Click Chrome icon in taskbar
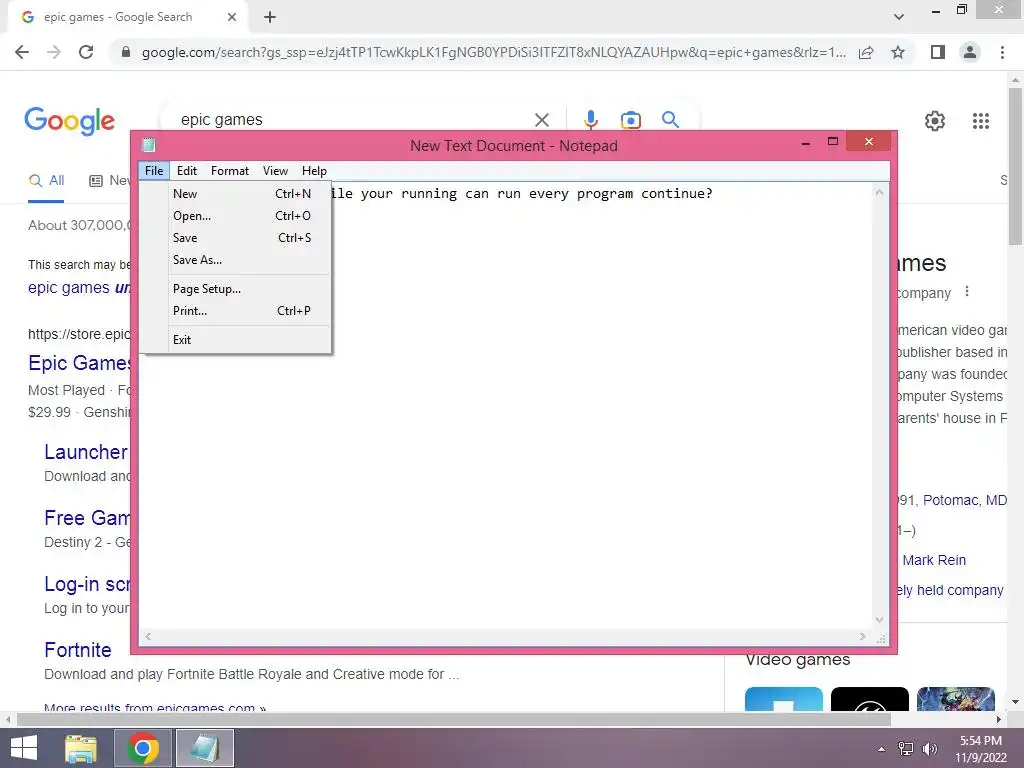1024x768 pixels. (x=143, y=748)
